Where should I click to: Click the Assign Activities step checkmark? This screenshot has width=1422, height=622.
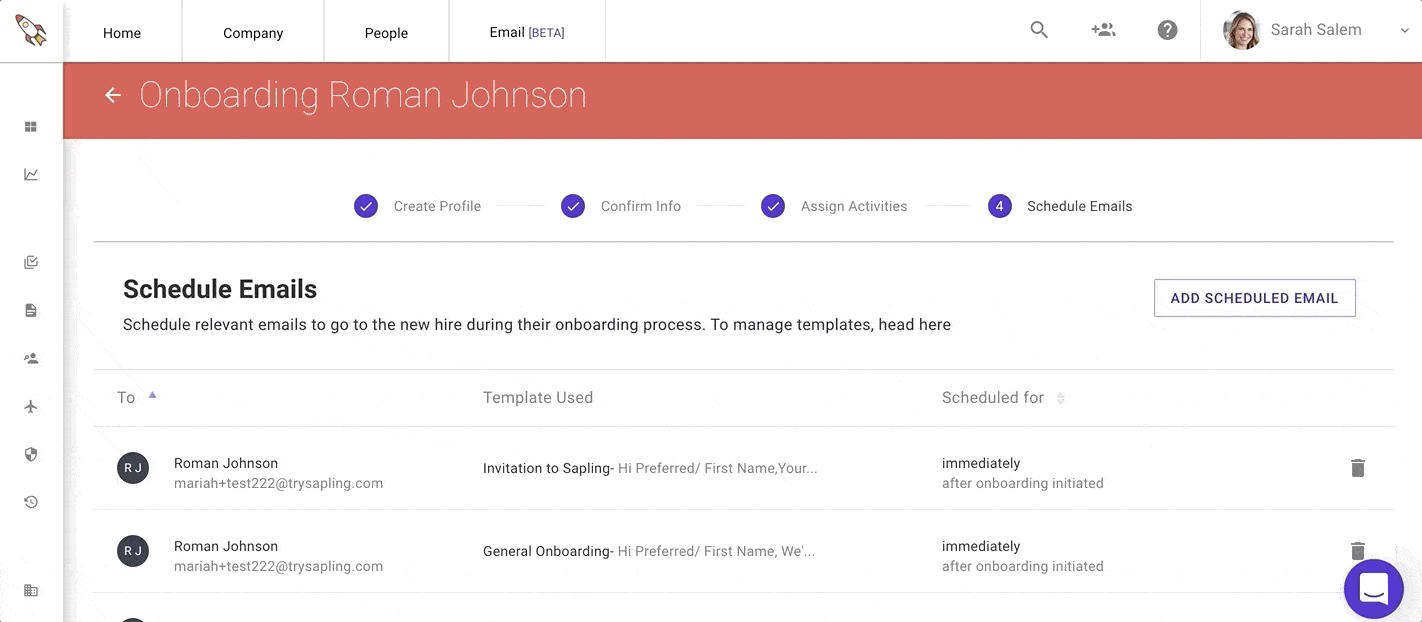click(773, 206)
